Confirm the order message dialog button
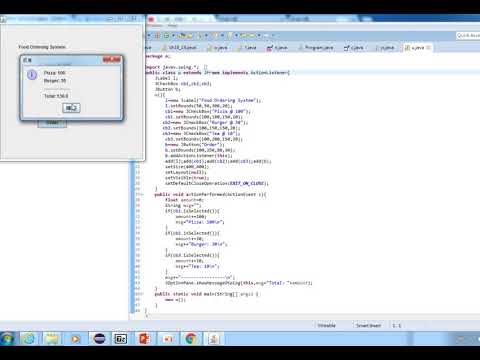The height and width of the screenshot is (360, 480). pos(71,108)
